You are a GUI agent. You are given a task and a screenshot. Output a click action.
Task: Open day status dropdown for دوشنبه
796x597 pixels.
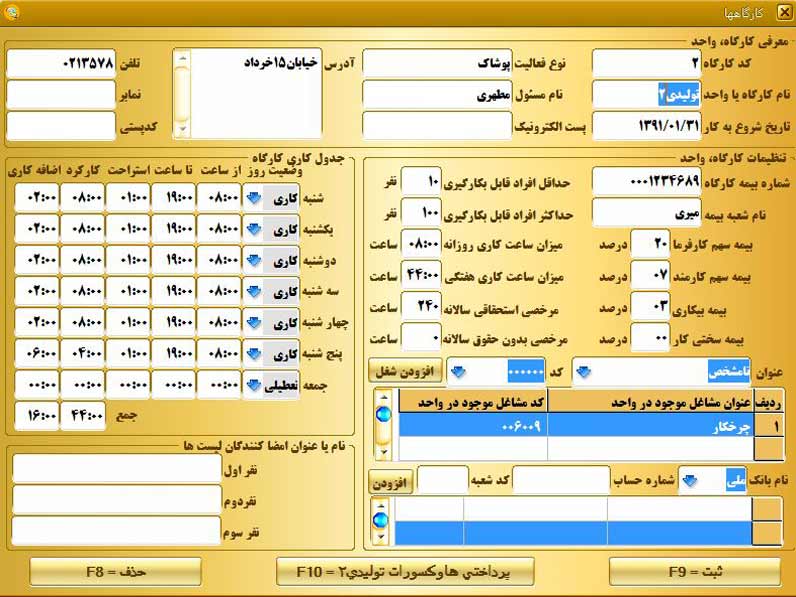tap(253, 260)
